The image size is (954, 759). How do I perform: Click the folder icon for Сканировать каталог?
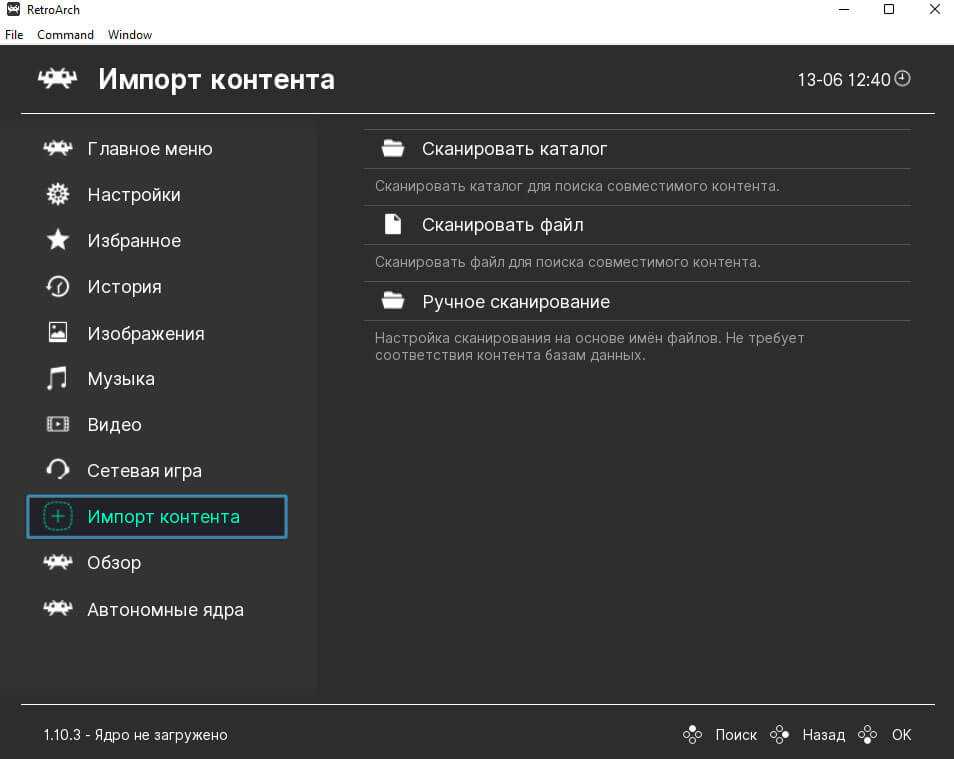[393, 149]
